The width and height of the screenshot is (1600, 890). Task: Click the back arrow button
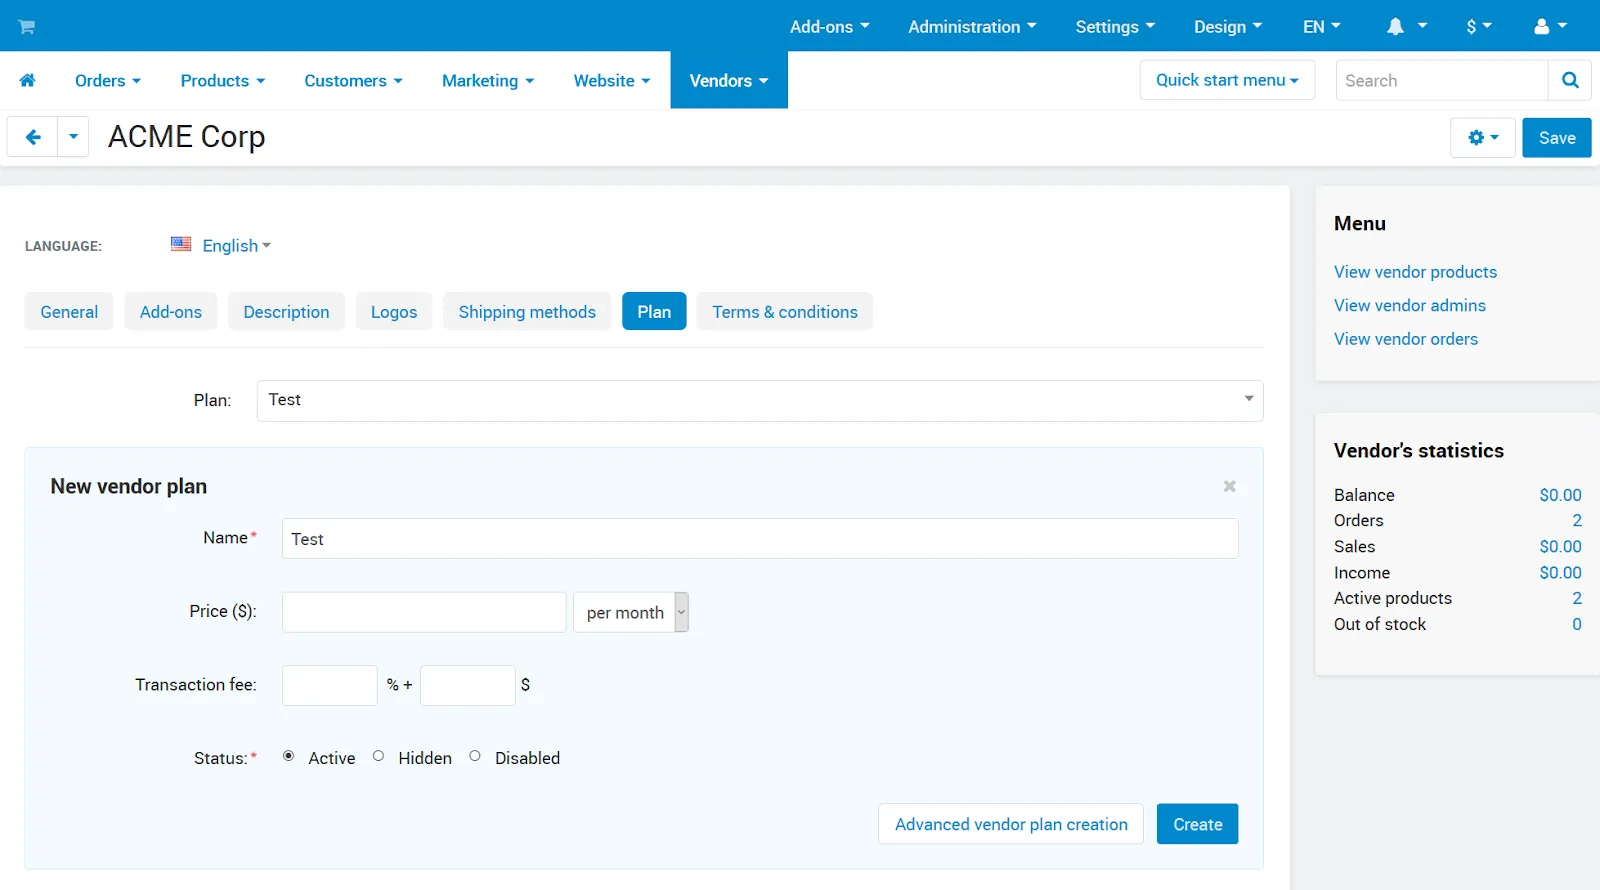tap(33, 137)
